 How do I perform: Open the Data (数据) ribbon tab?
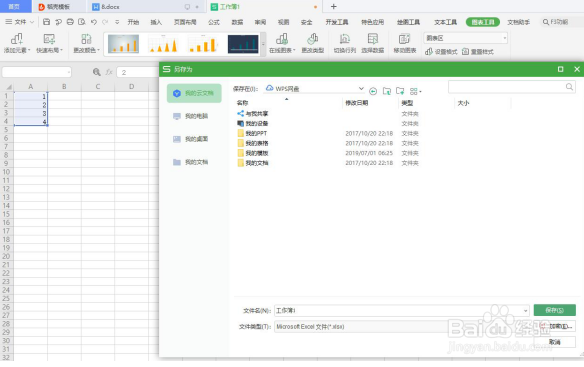click(237, 22)
